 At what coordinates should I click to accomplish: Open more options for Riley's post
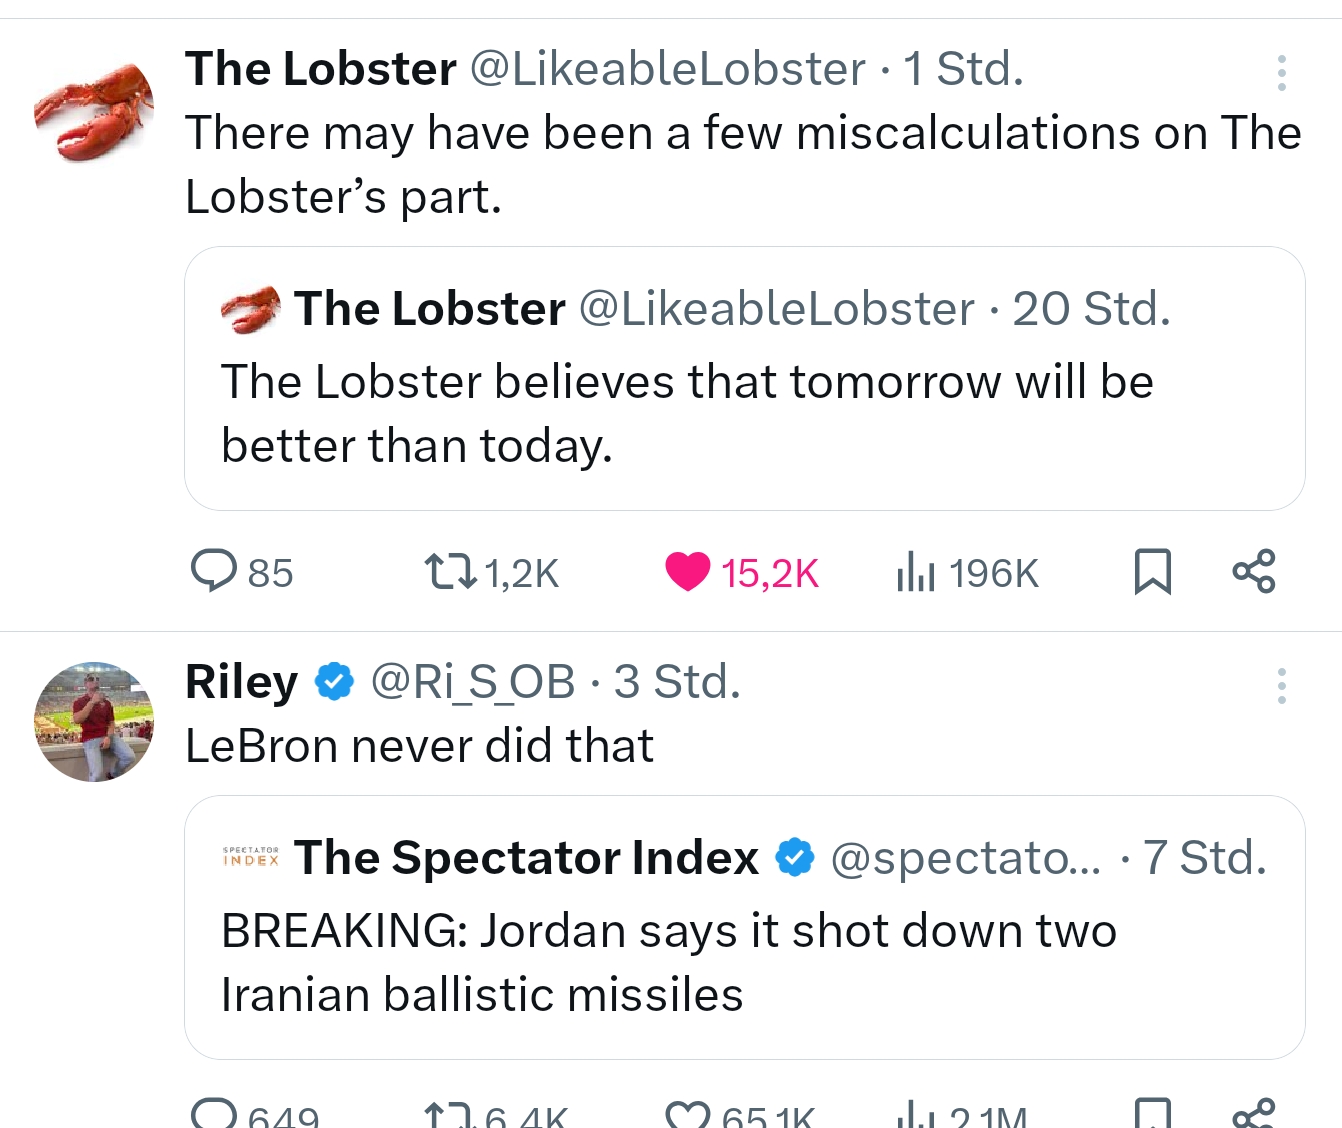[1281, 686]
